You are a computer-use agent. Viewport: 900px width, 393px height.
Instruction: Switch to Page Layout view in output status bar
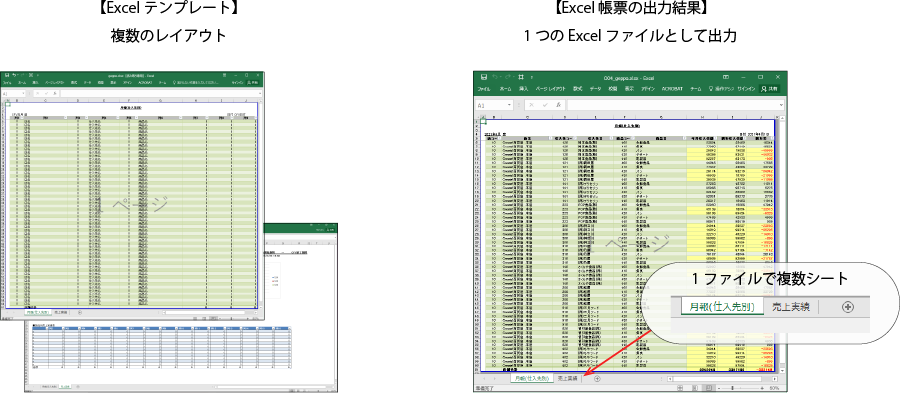tap(695, 388)
